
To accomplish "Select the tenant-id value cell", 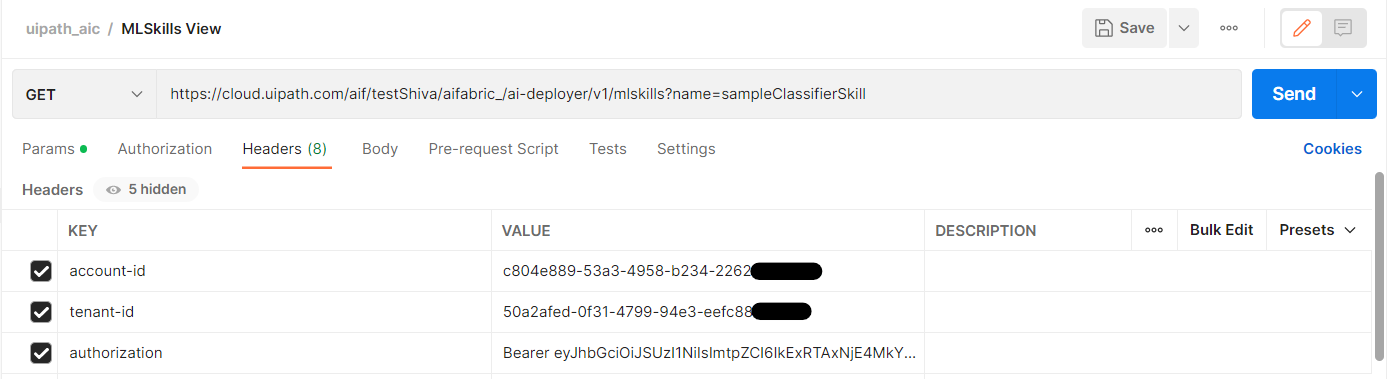I will tap(708, 312).
